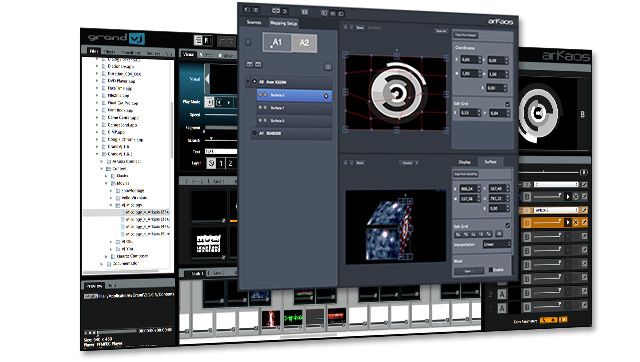Select the red flame visual on keyboard
This screenshot has height=362, width=640.
click(271, 318)
